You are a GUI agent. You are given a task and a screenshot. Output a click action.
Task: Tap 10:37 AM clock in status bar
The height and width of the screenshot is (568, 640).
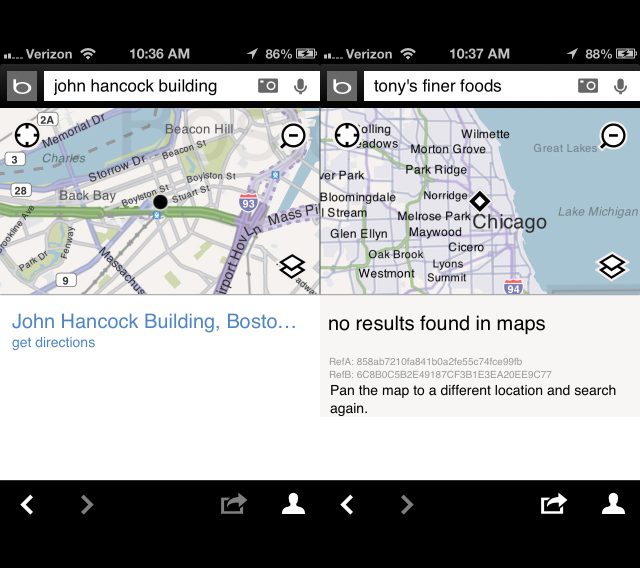[480, 54]
